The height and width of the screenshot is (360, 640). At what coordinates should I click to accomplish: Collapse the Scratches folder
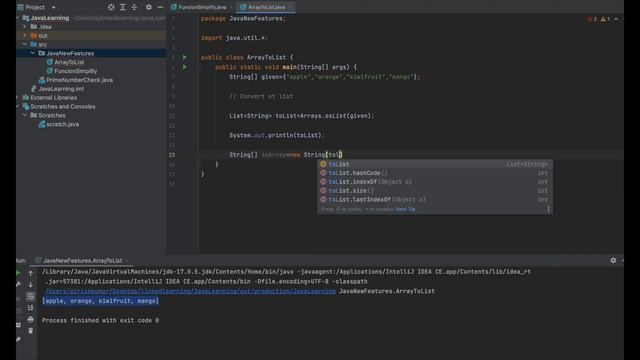(24, 116)
